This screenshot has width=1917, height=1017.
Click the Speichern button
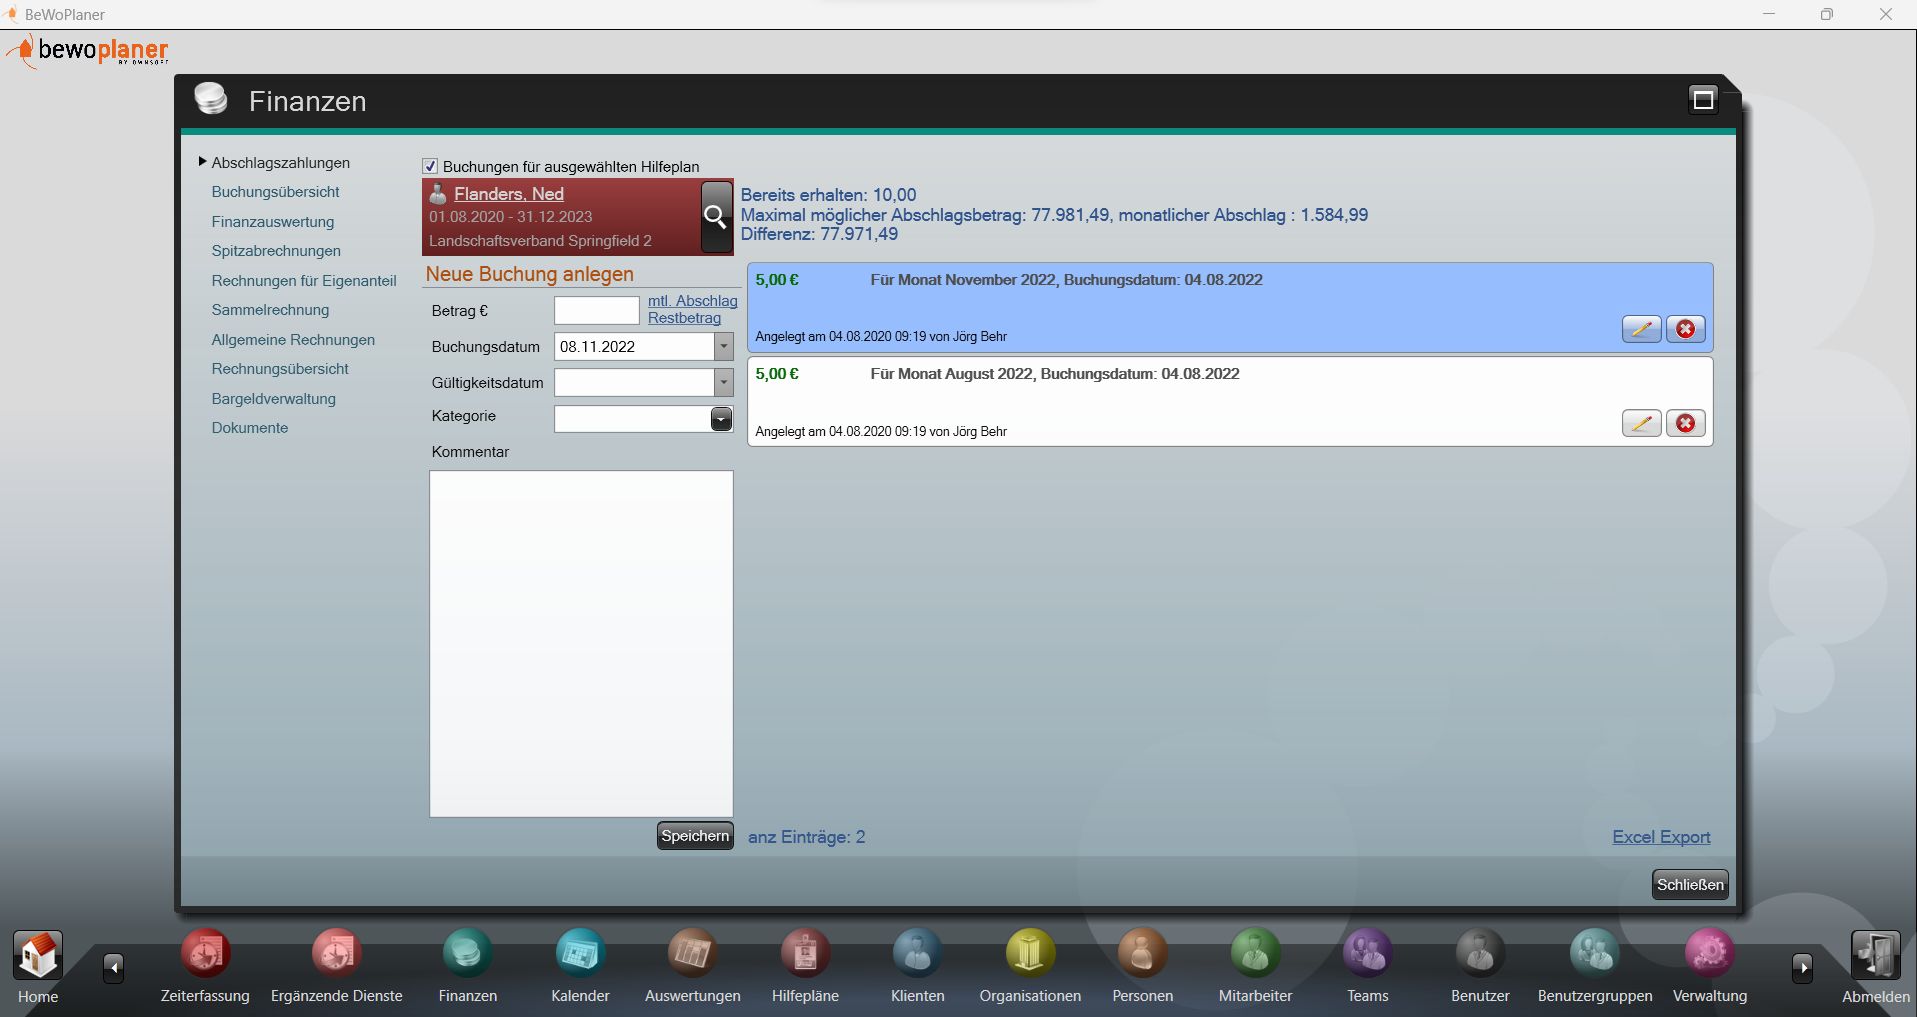pyautogui.click(x=695, y=836)
